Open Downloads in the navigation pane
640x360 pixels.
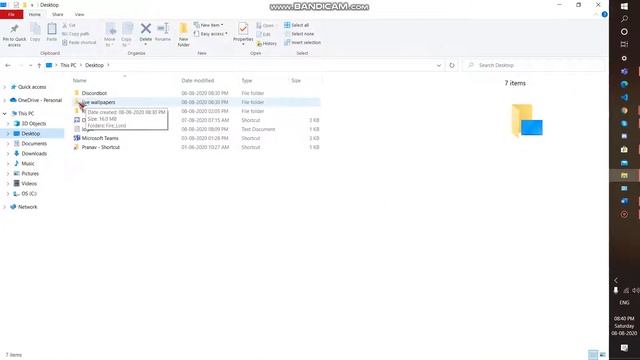coord(34,153)
